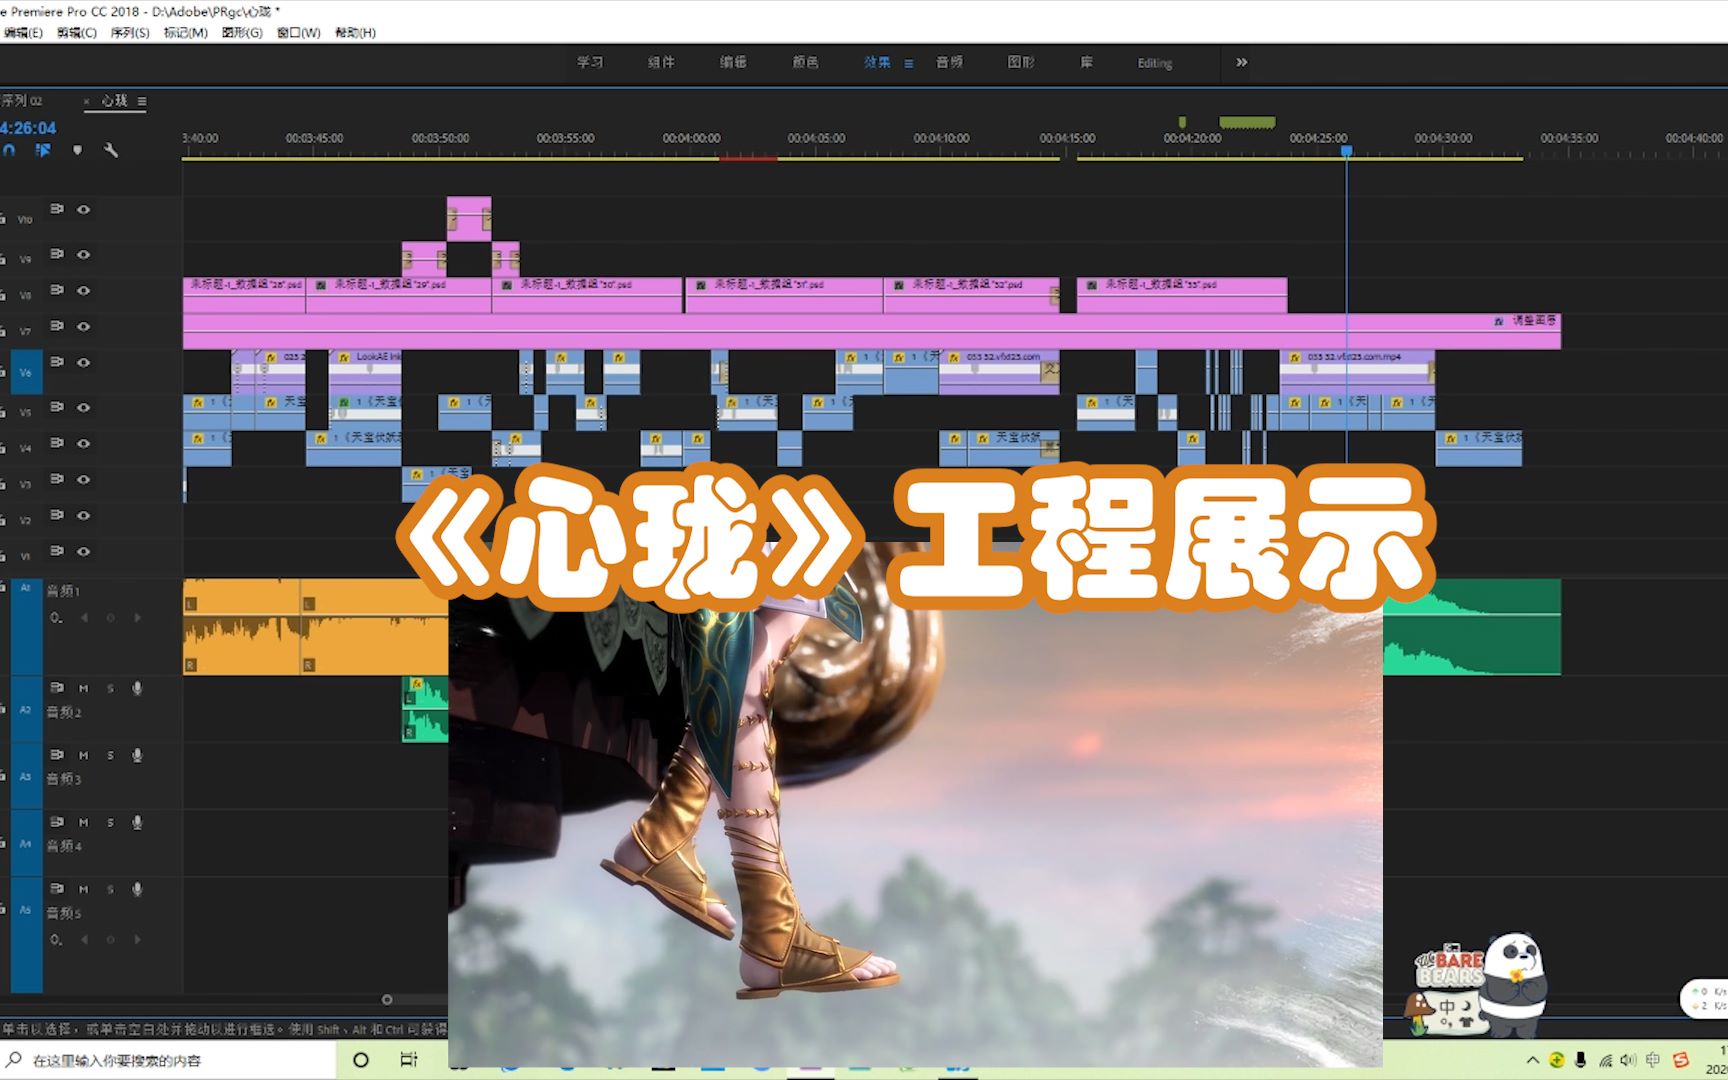Hide video track V3 output
Screen dimensions: 1728x1080
84,479
